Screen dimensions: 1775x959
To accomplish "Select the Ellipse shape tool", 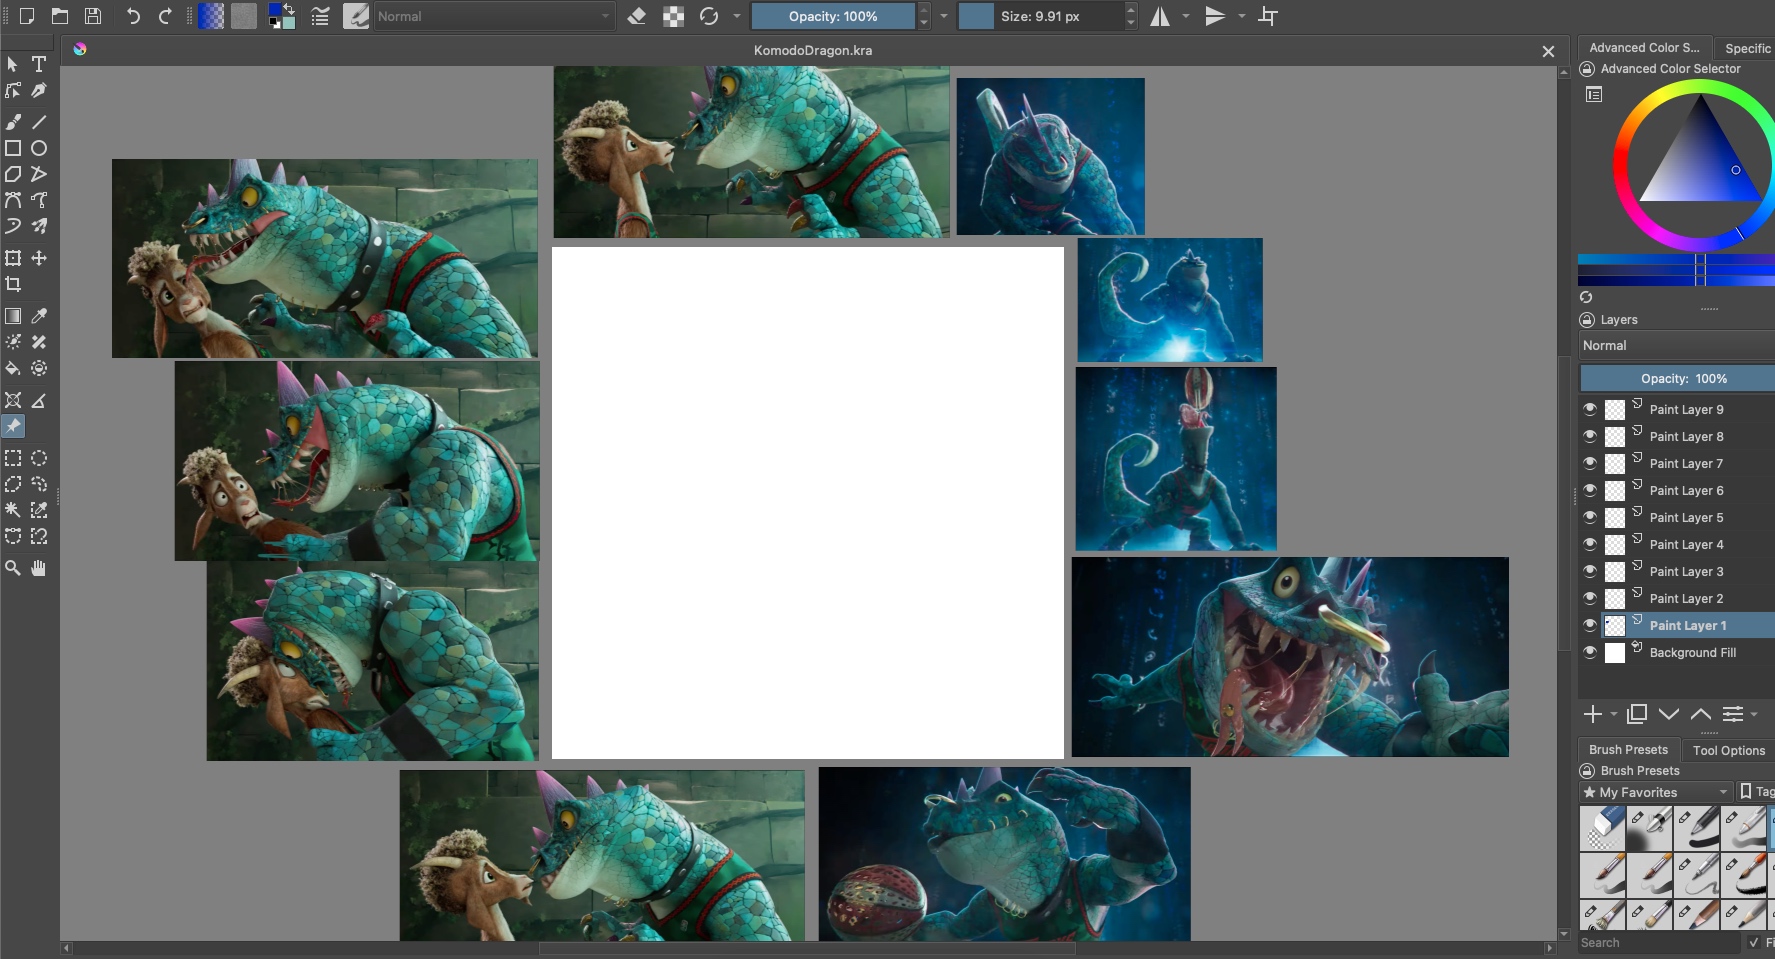I will click(39, 148).
